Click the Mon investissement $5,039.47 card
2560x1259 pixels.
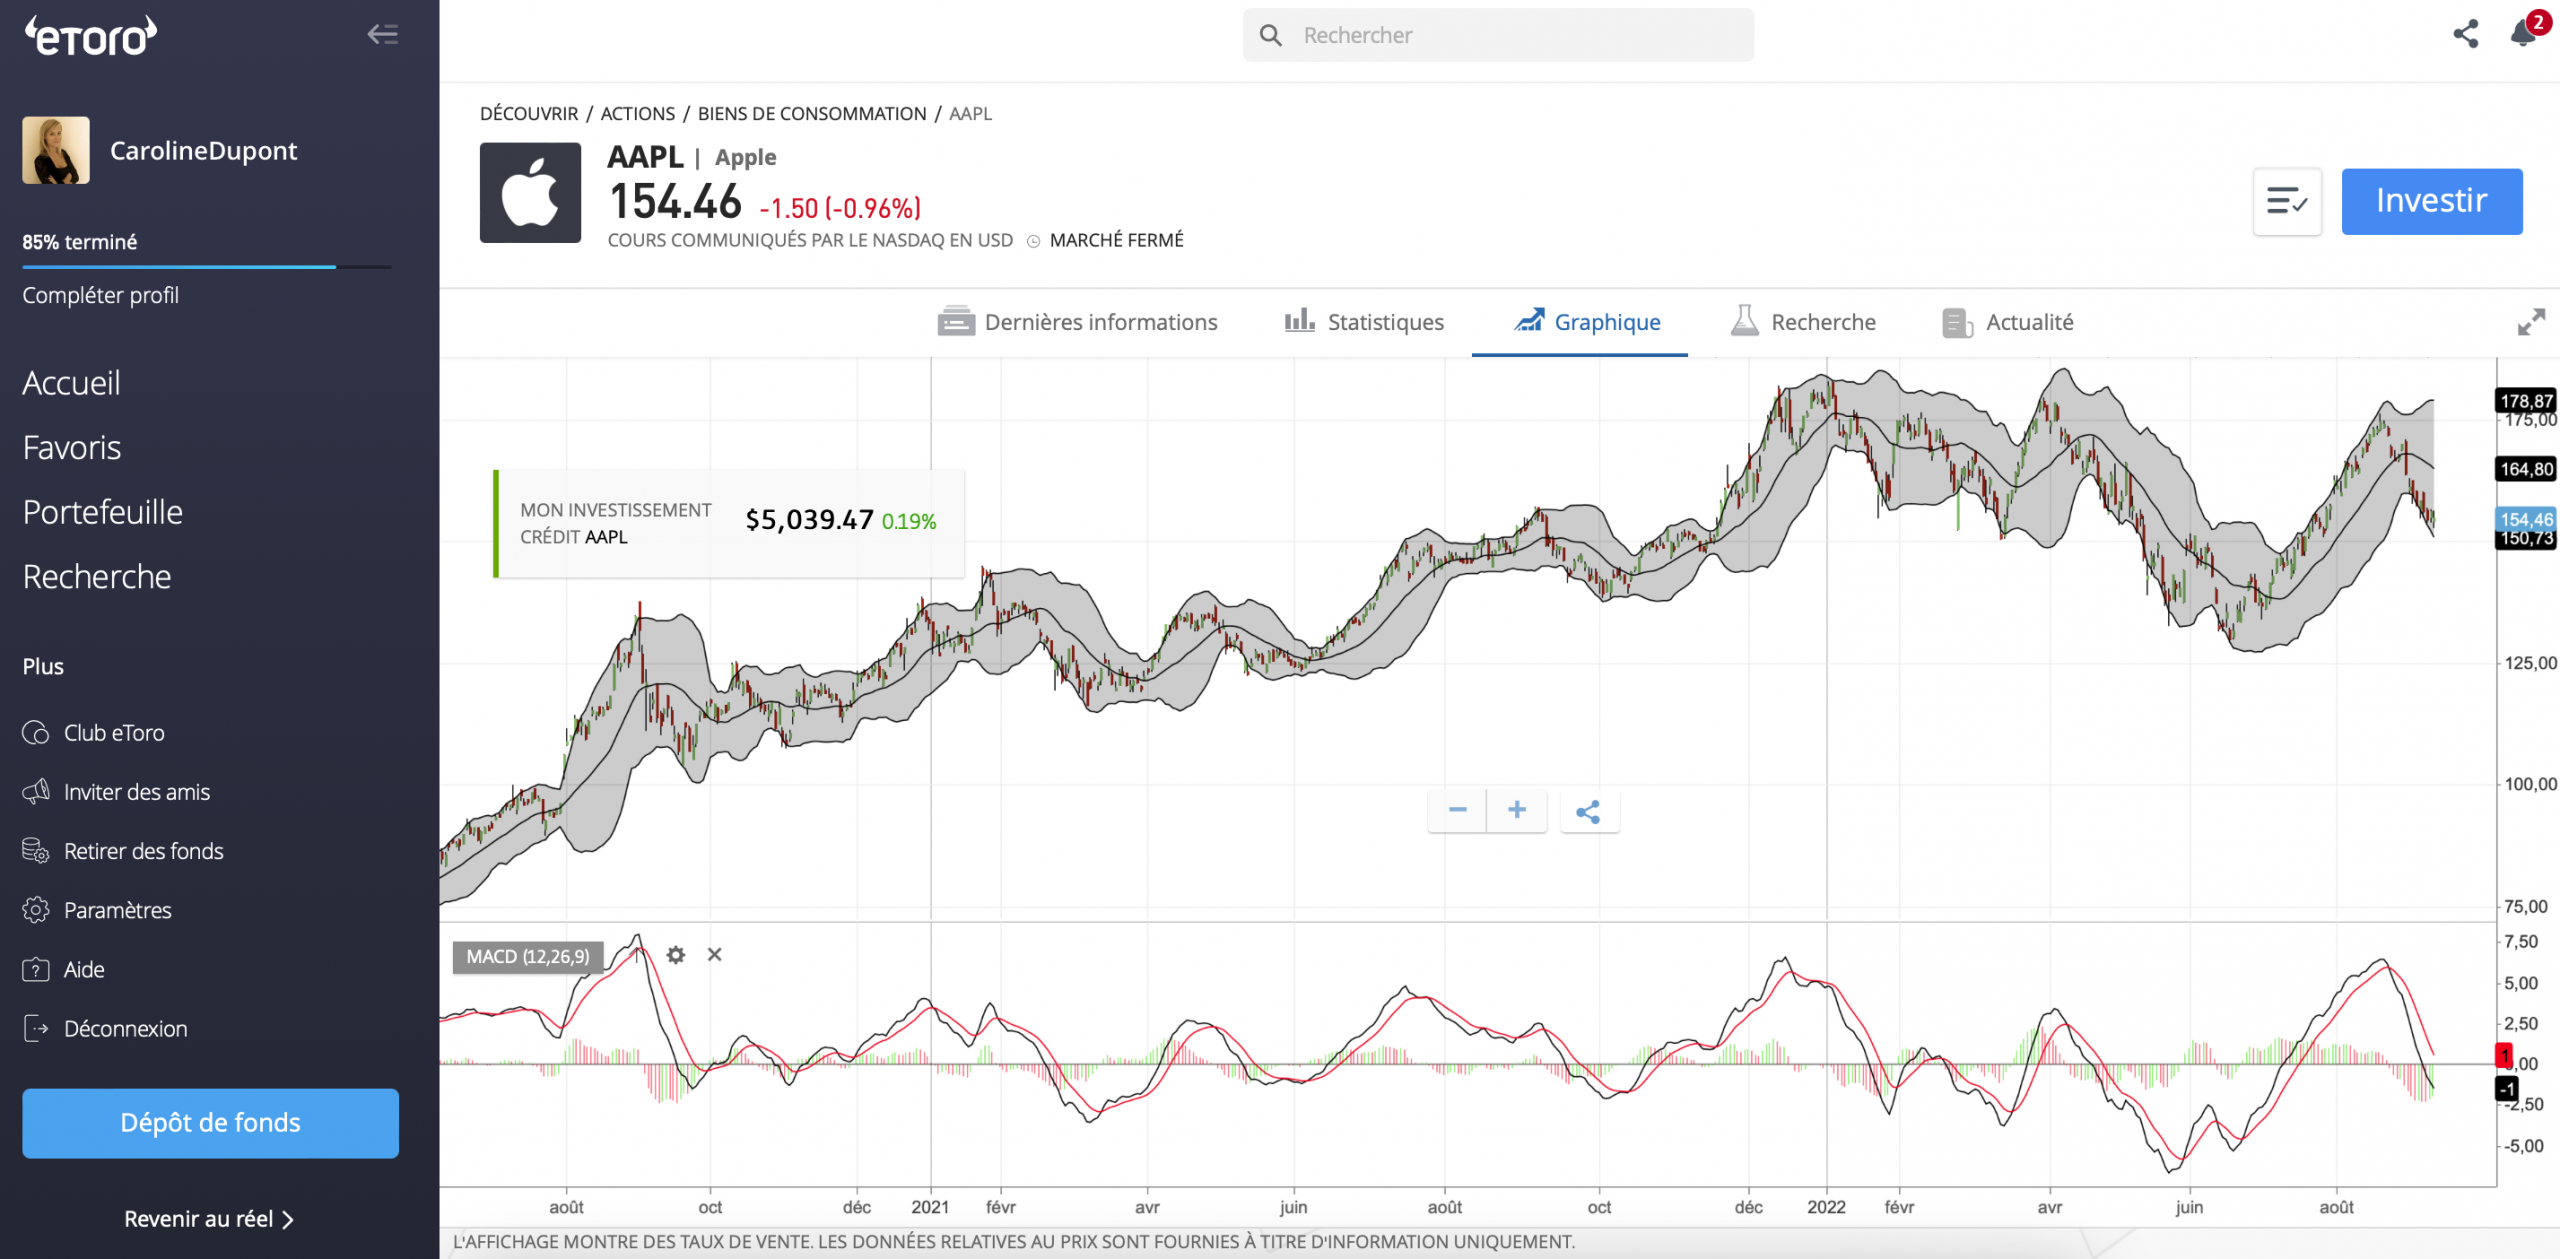click(729, 524)
